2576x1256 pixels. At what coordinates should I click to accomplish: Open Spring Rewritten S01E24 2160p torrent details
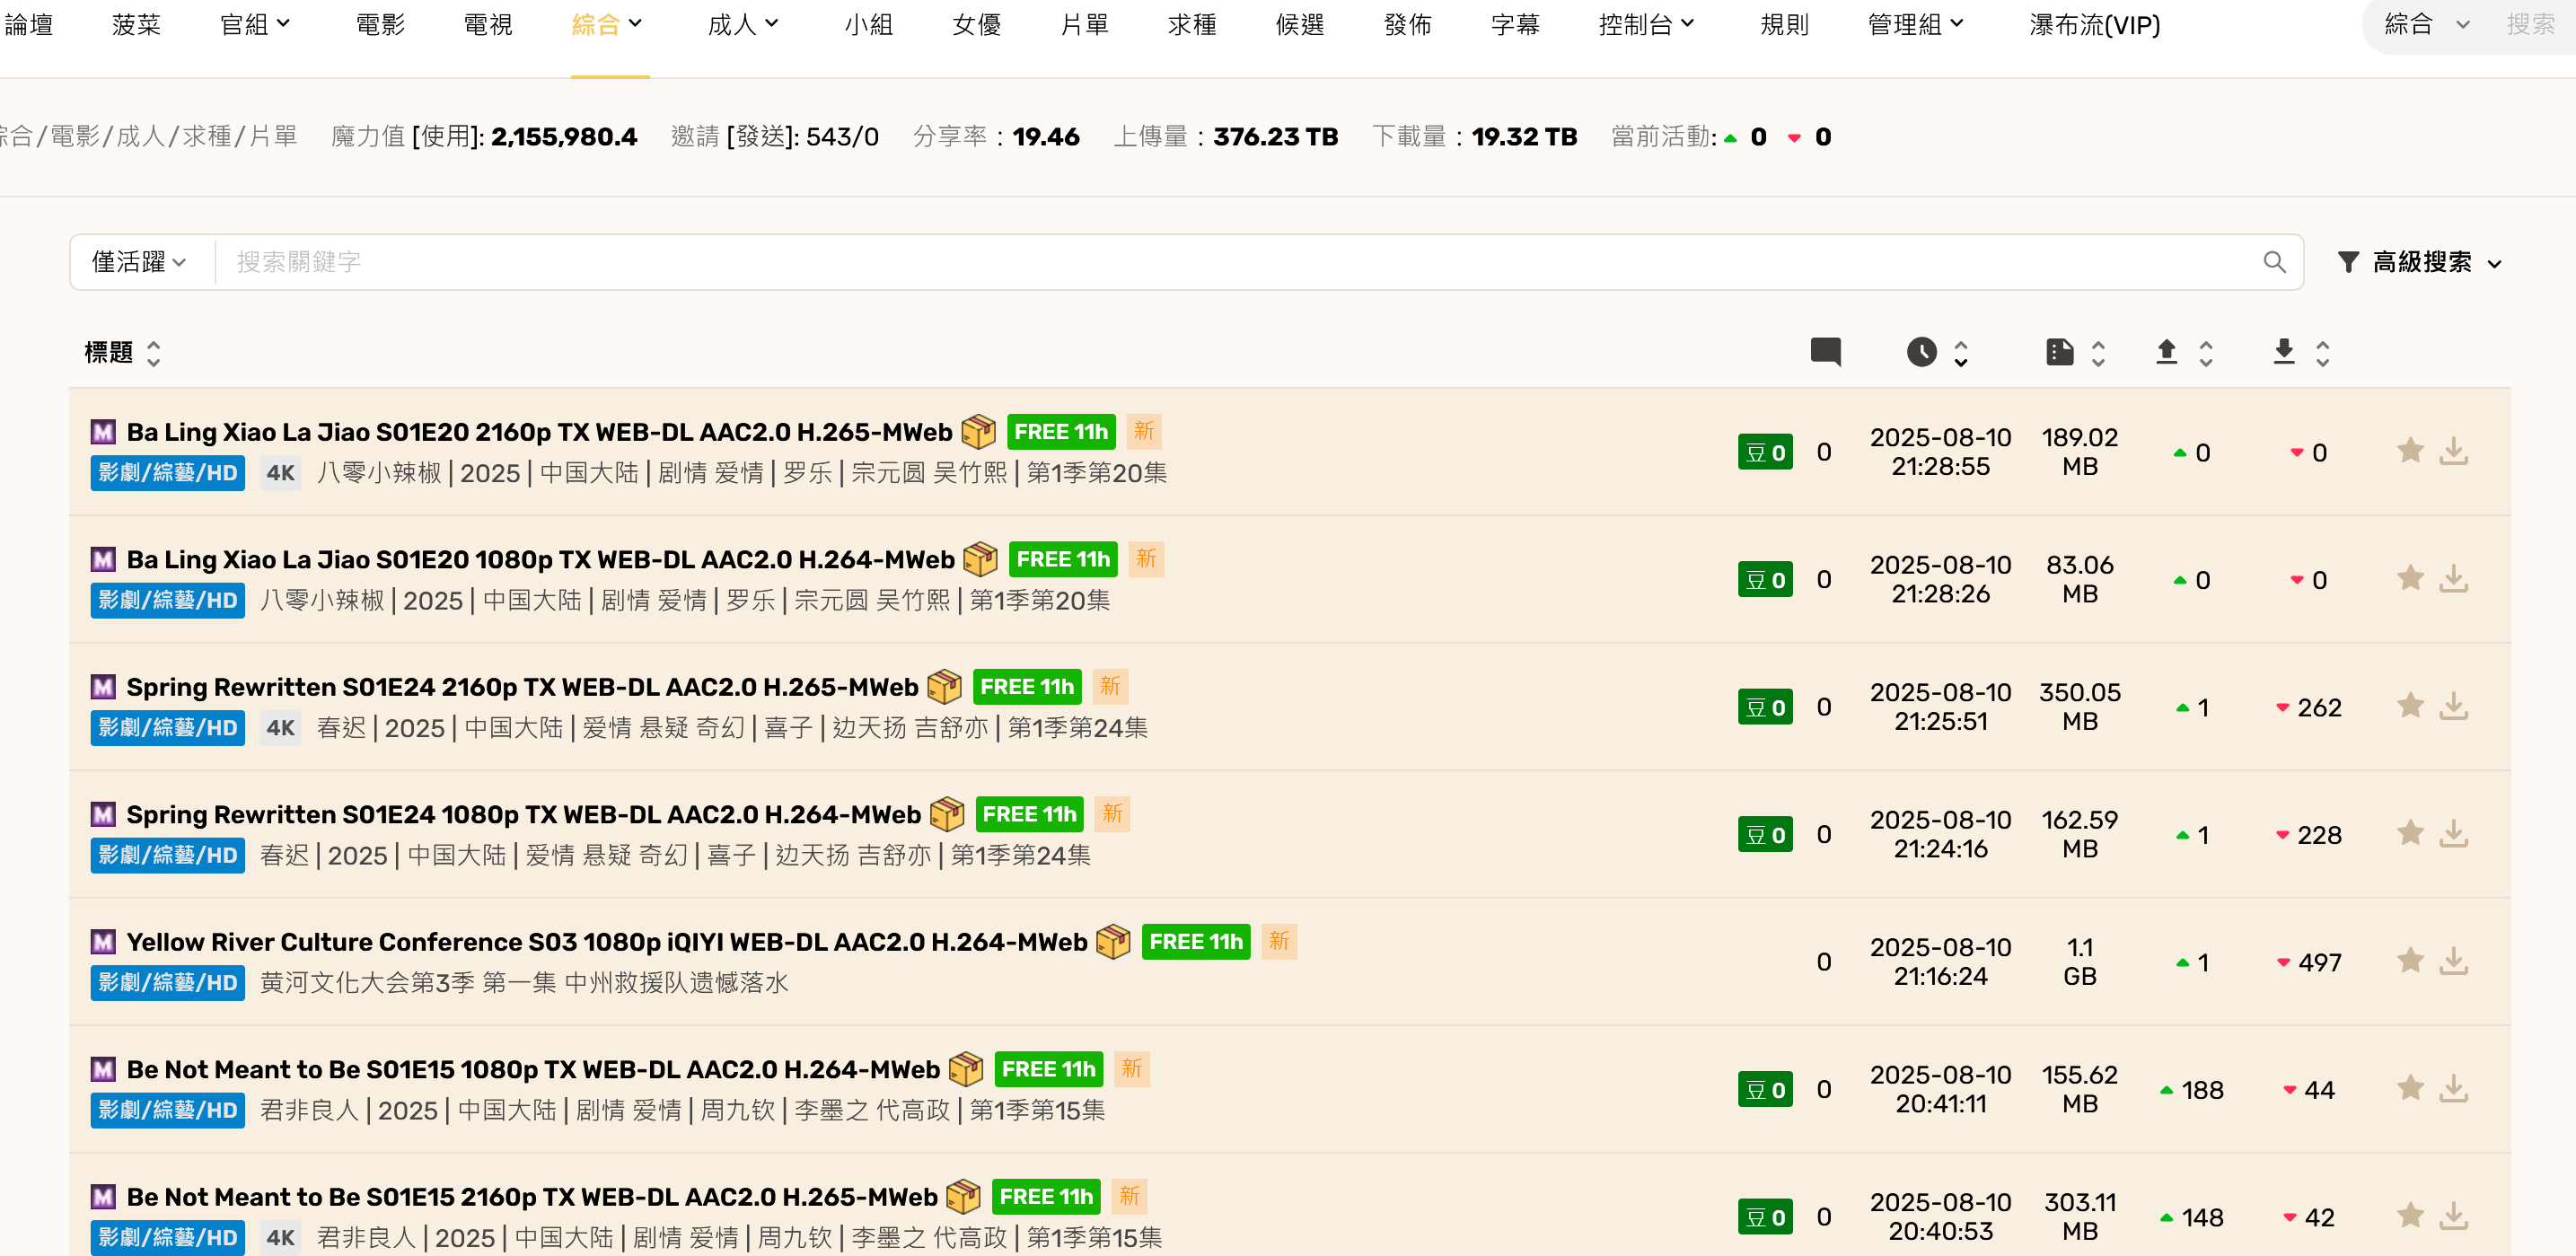pos(520,686)
